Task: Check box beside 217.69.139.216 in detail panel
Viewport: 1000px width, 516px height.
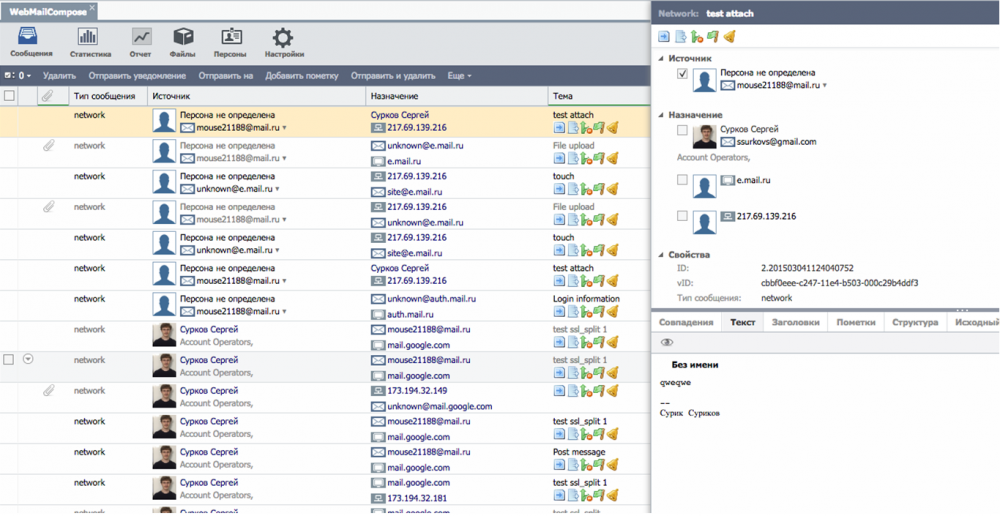Action: coord(682,216)
